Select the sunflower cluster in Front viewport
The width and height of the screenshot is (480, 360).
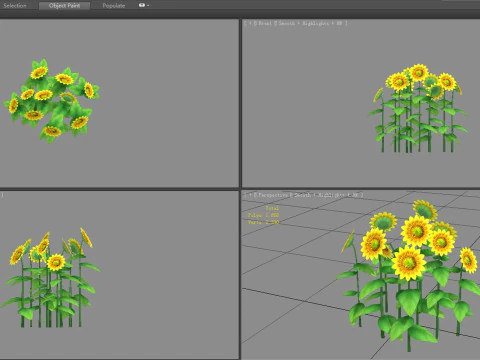click(x=418, y=108)
